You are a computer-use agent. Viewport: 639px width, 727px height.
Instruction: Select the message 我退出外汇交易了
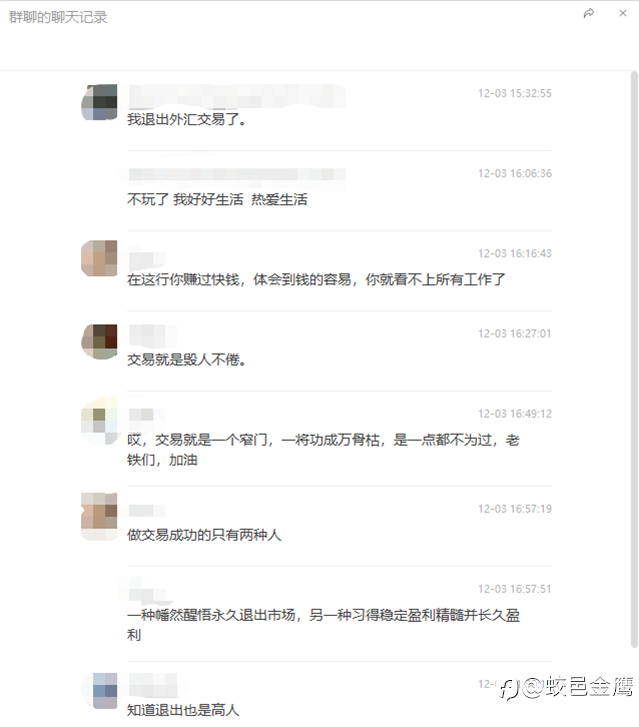tap(186, 119)
